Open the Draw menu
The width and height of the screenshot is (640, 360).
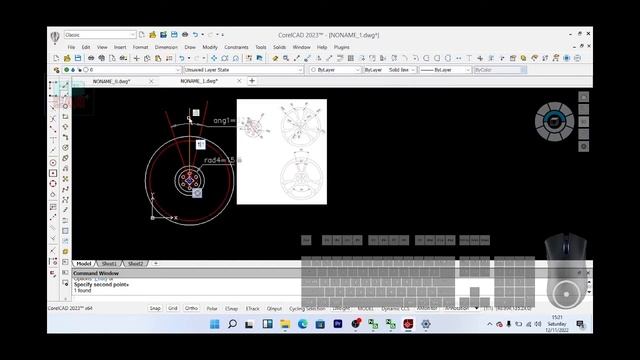pyautogui.click(x=190, y=47)
